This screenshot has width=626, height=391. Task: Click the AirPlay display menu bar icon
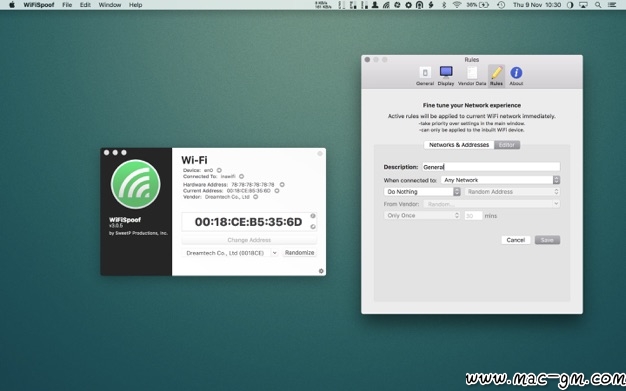(583, 5)
